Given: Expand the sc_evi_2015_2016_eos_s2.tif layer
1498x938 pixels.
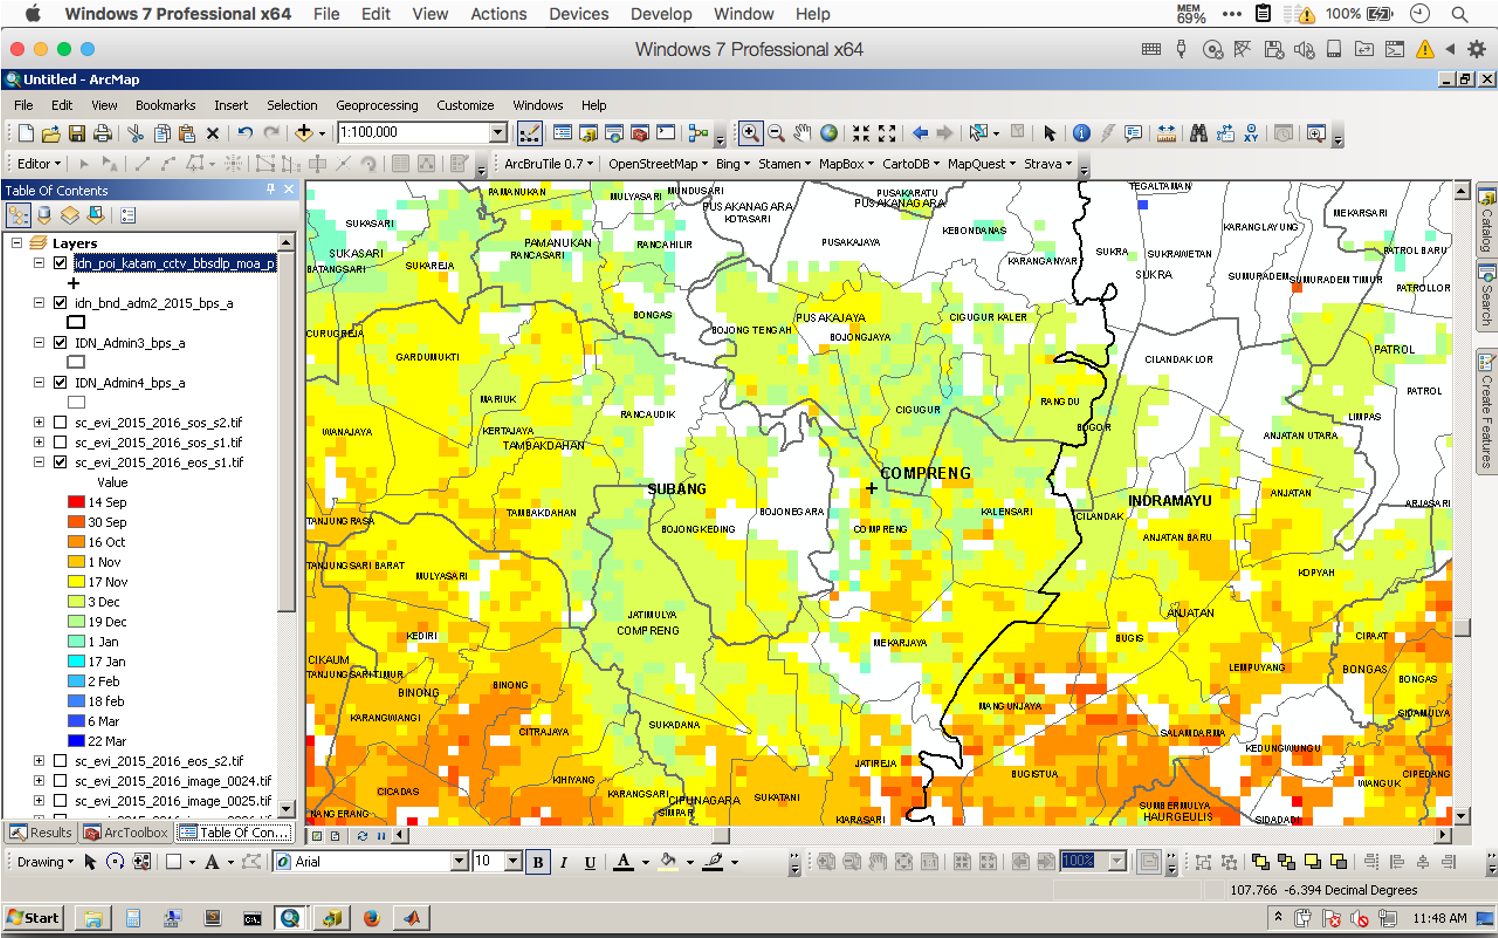Looking at the screenshot, I should [39, 761].
